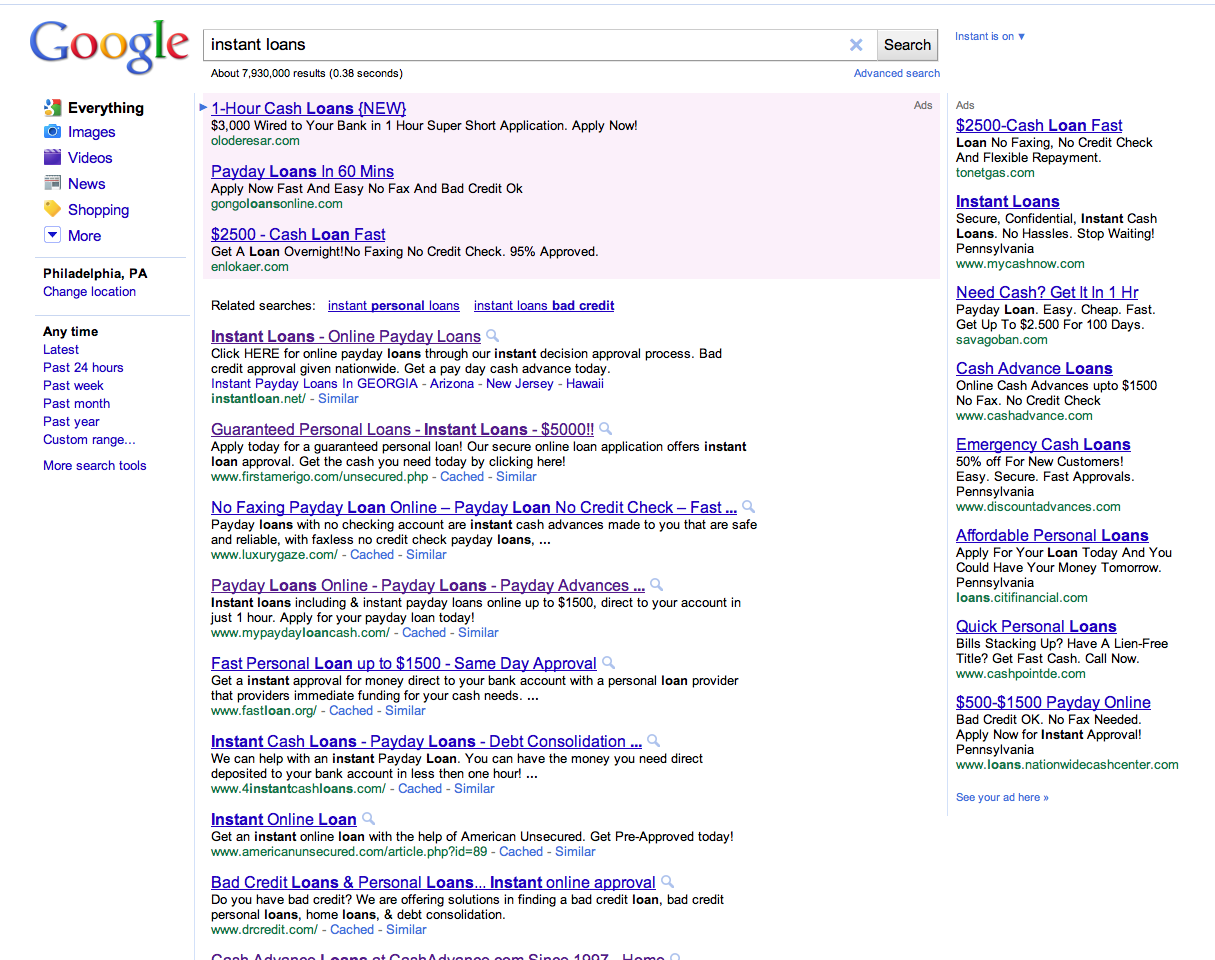Screen dimensions: 1215x960
Task: Open Instant Cash Loans - Payday Loans result
Action: click(x=426, y=741)
